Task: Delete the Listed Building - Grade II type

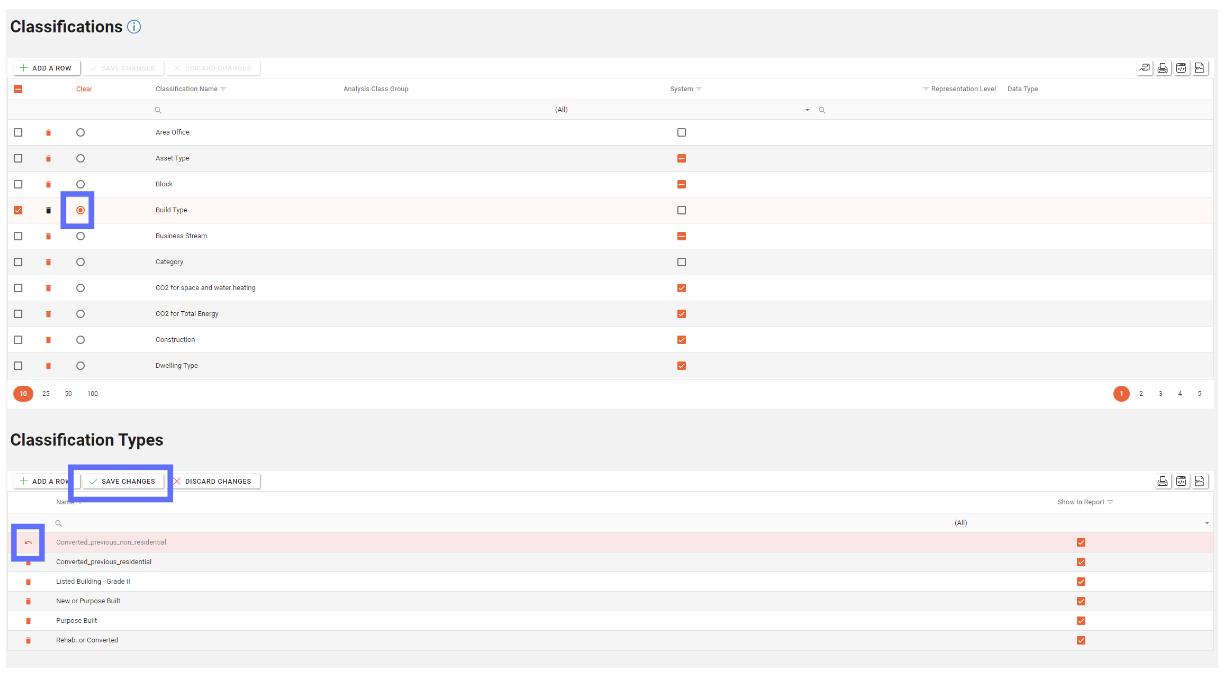Action: coord(28,582)
